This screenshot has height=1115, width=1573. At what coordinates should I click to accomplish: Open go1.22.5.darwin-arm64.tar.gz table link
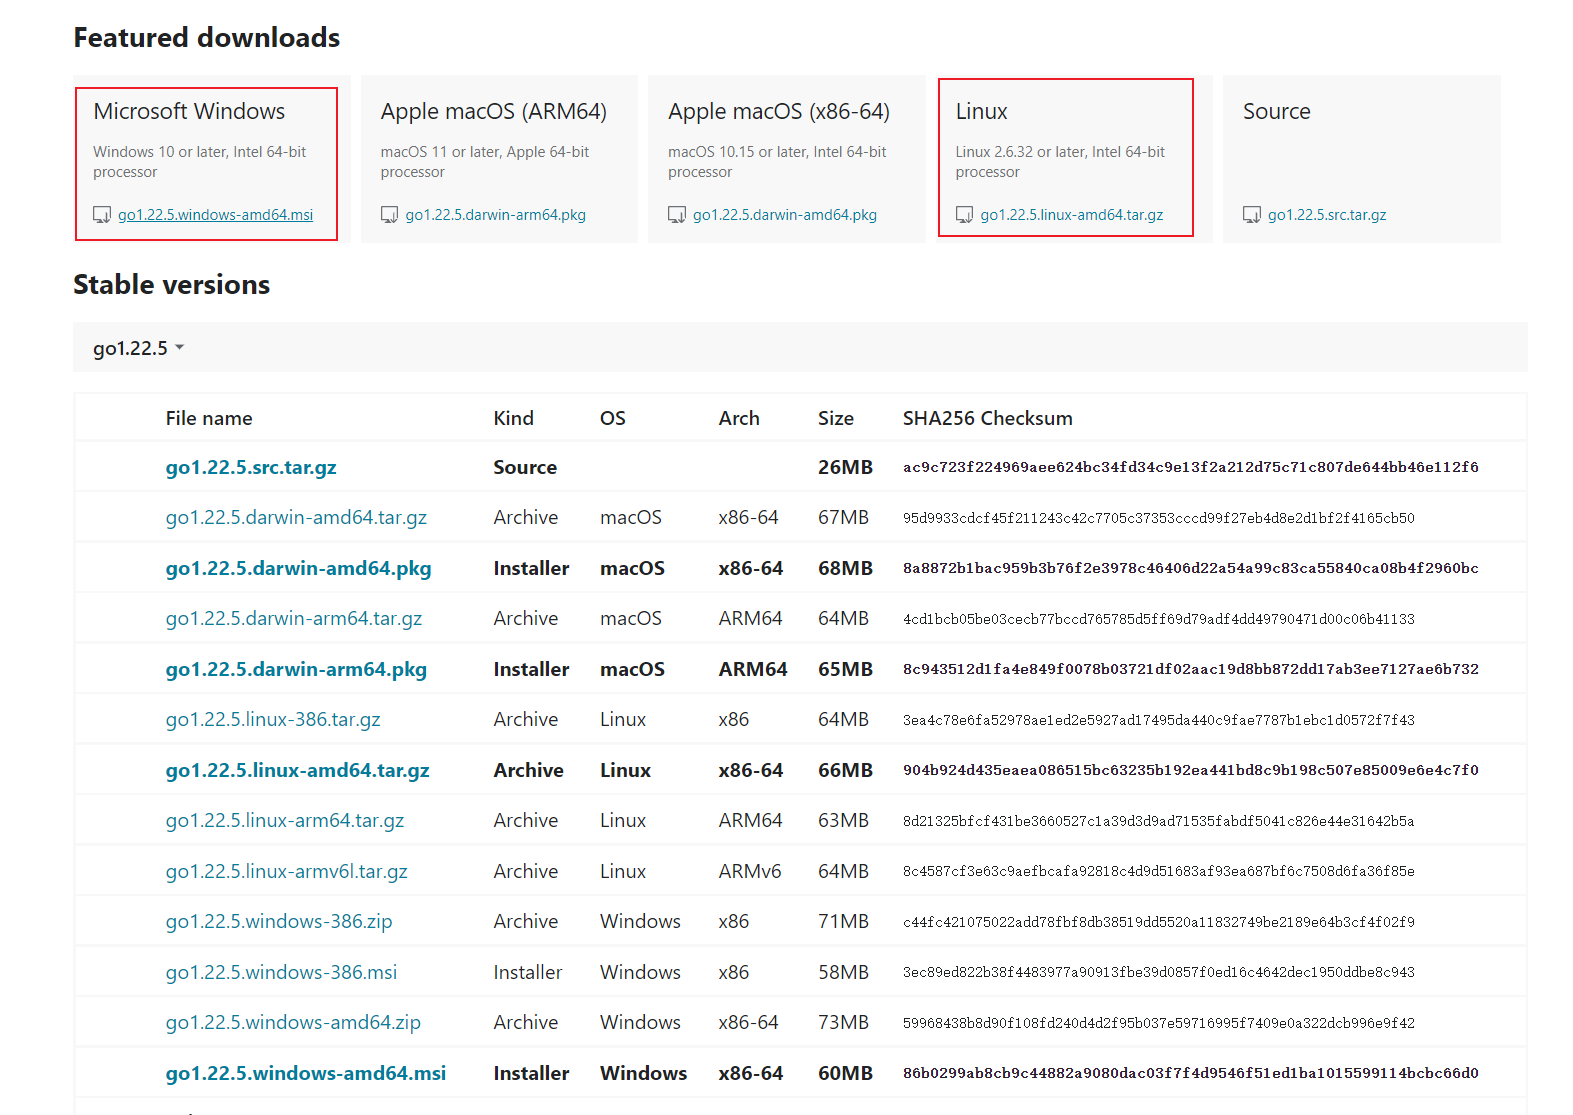(294, 618)
